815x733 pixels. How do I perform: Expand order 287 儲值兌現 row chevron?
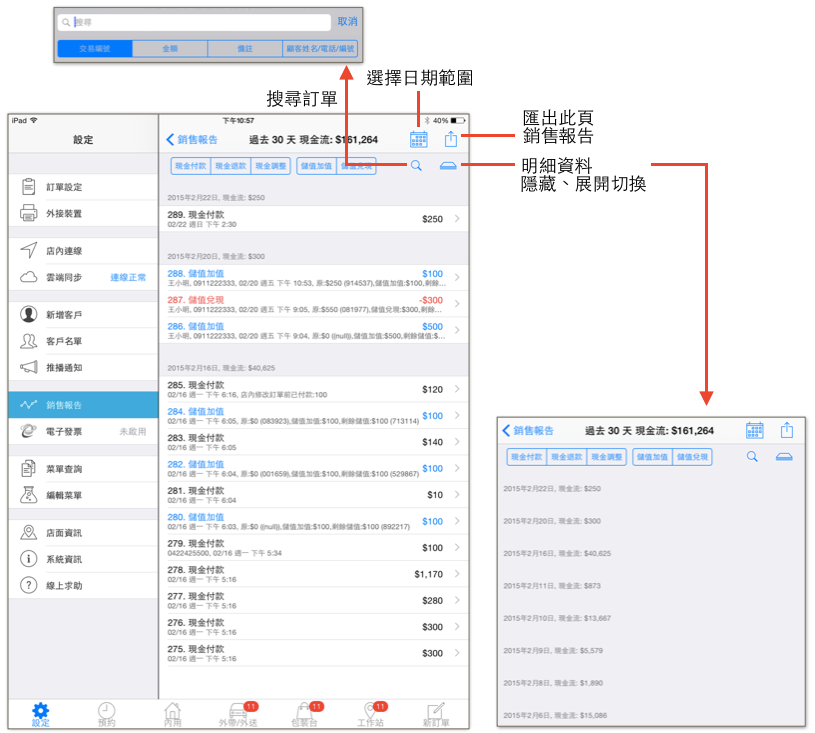[x=457, y=304]
